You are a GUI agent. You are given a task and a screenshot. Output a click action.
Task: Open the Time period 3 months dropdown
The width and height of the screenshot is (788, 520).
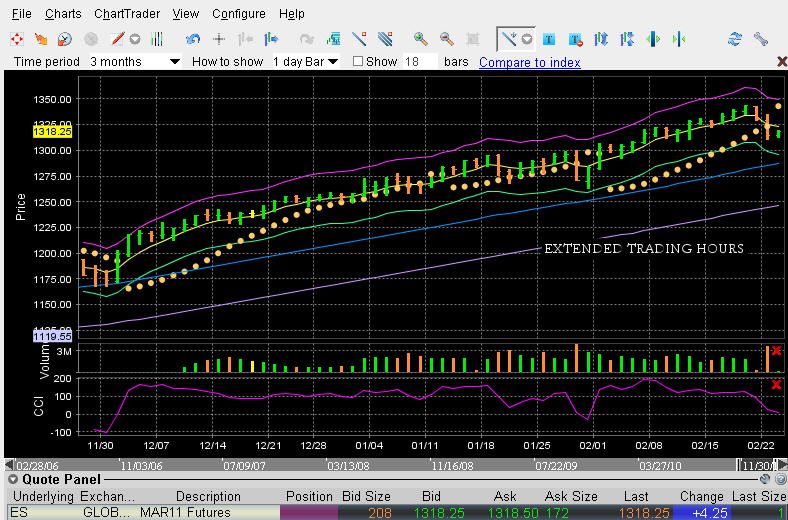(135, 62)
